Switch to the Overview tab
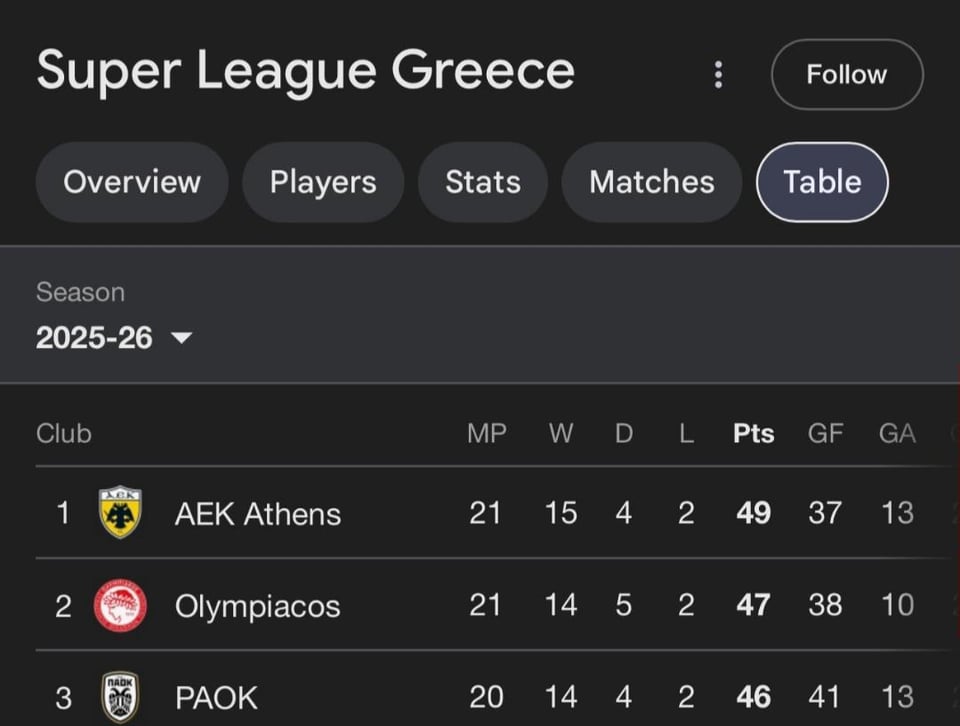 tap(132, 182)
